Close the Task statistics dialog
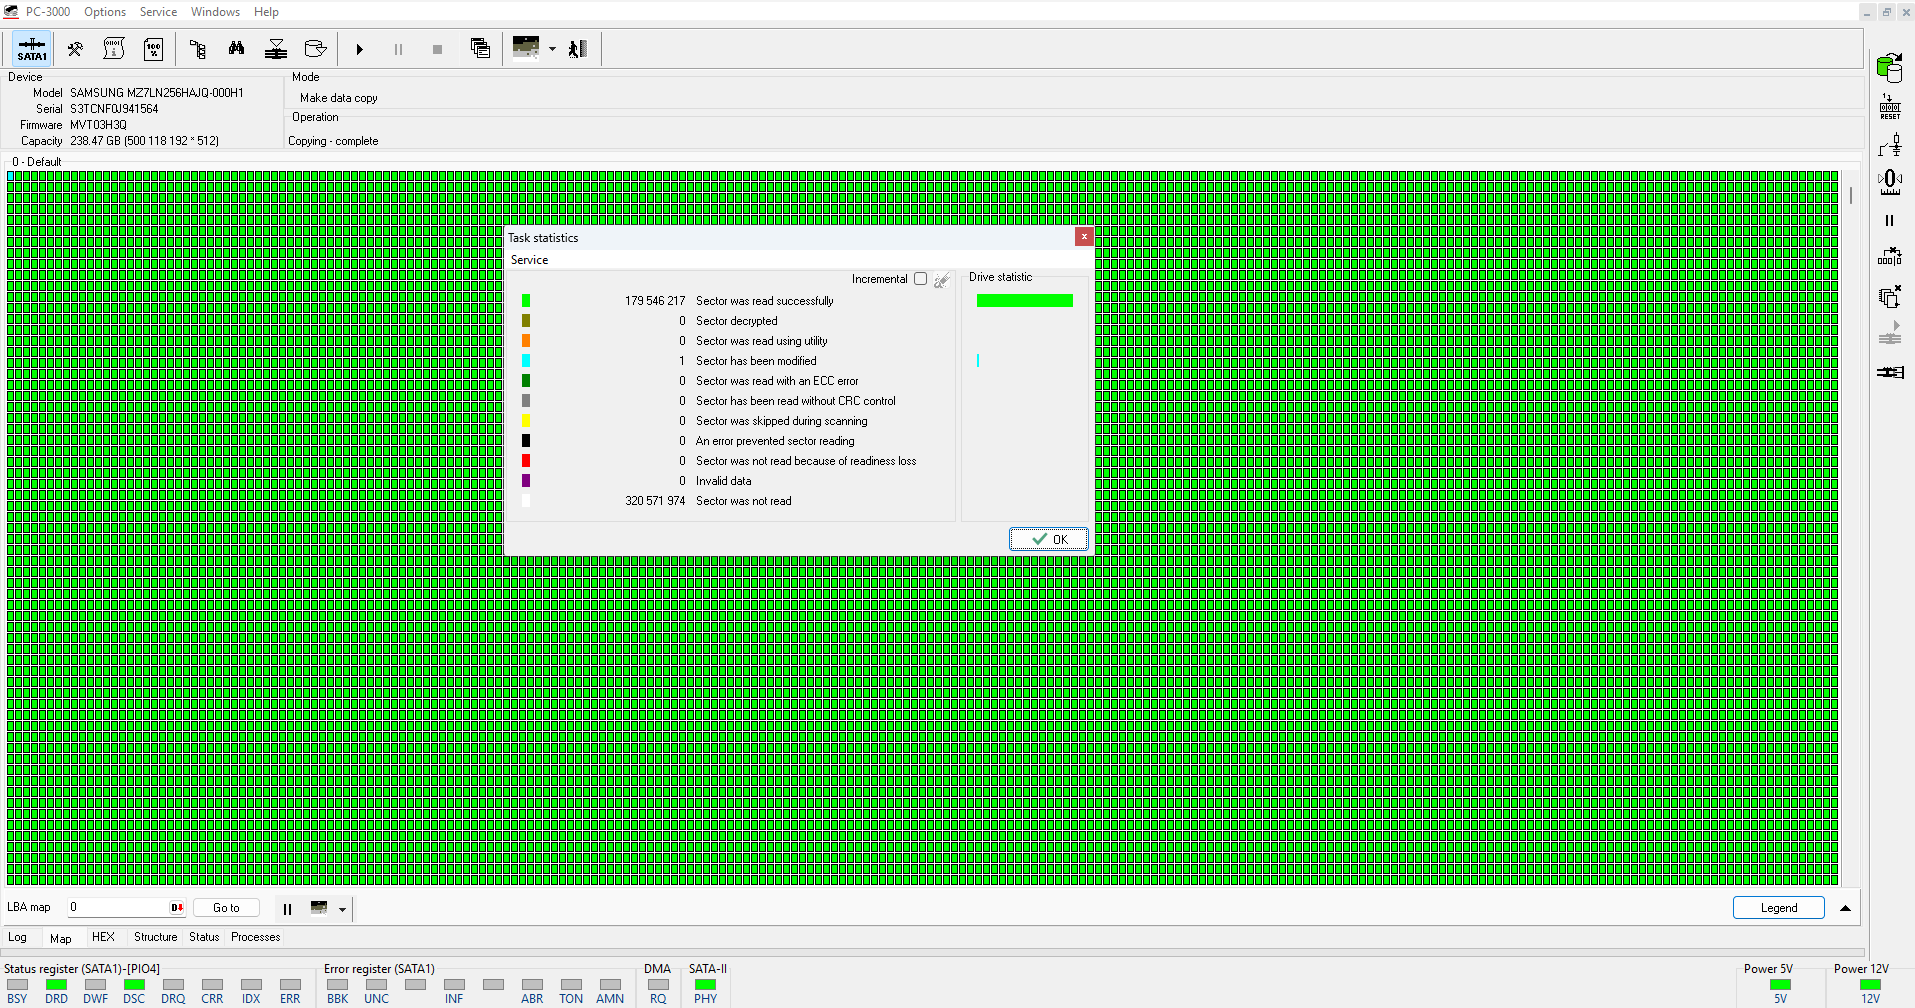This screenshot has width=1915, height=1008. pyautogui.click(x=1084, y=237)
